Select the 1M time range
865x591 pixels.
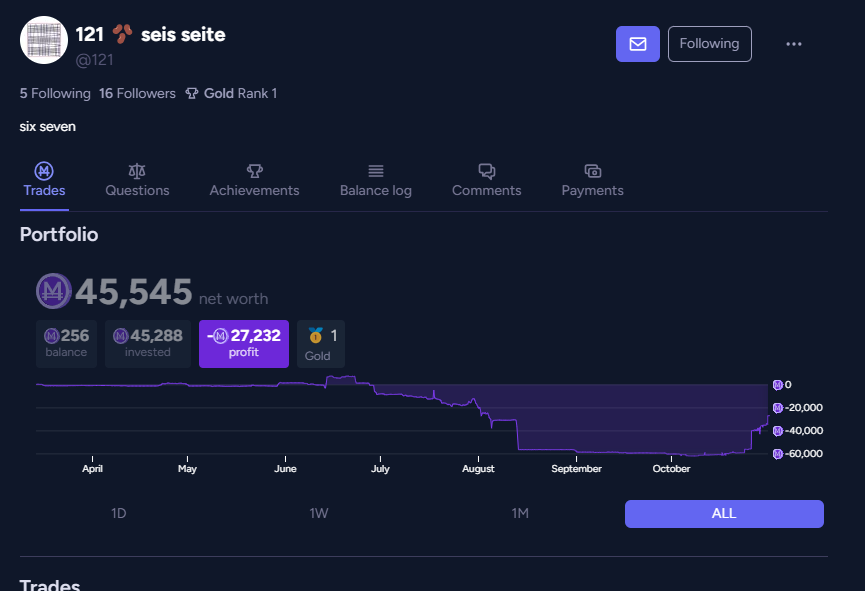(x=520, y=514)
